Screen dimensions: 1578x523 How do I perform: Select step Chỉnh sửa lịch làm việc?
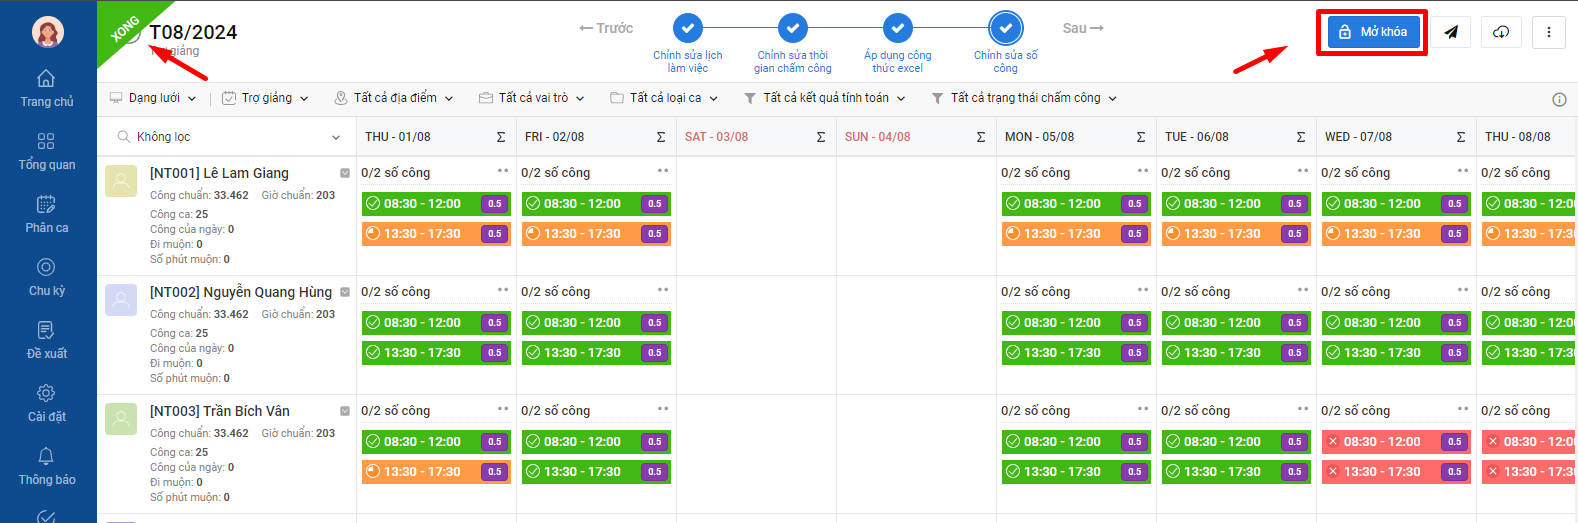tap(688, 44)
